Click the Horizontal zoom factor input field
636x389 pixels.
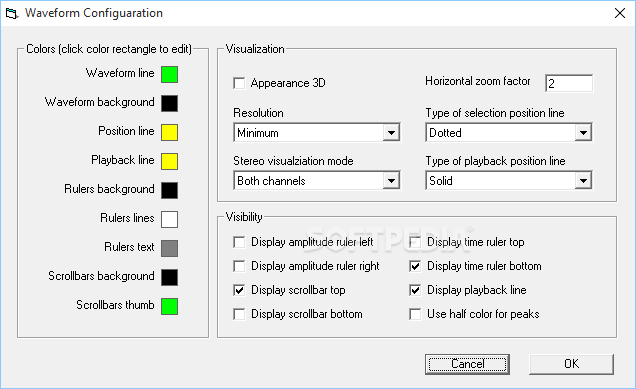click(x=569, y=83)
